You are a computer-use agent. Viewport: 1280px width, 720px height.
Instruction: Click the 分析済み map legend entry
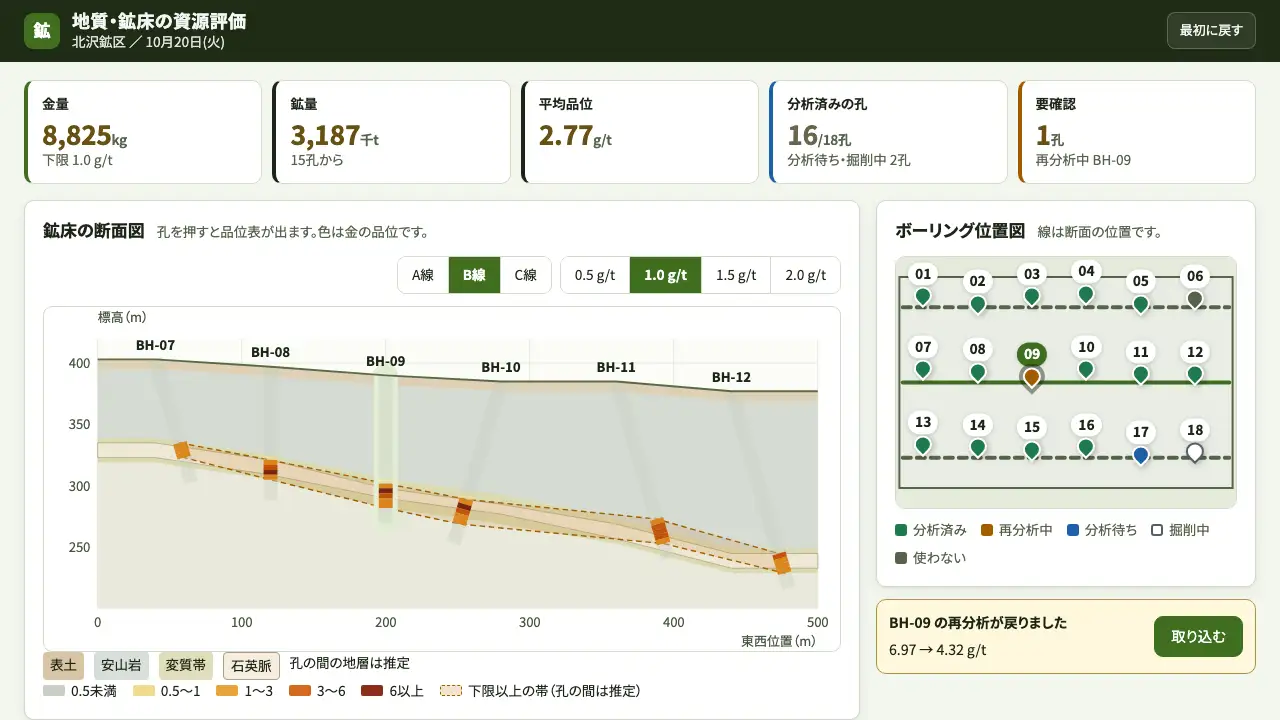[x=931, y=530]
